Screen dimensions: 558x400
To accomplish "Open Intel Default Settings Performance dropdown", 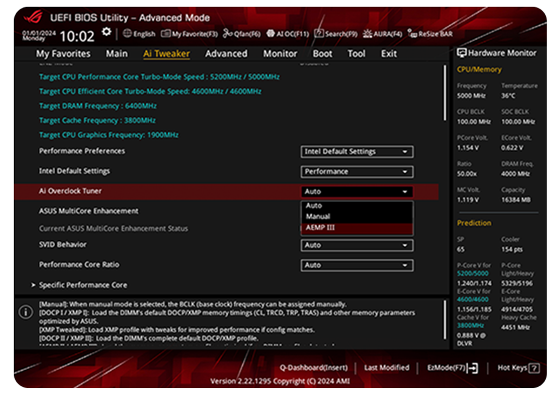I will (x=357, y=172).
